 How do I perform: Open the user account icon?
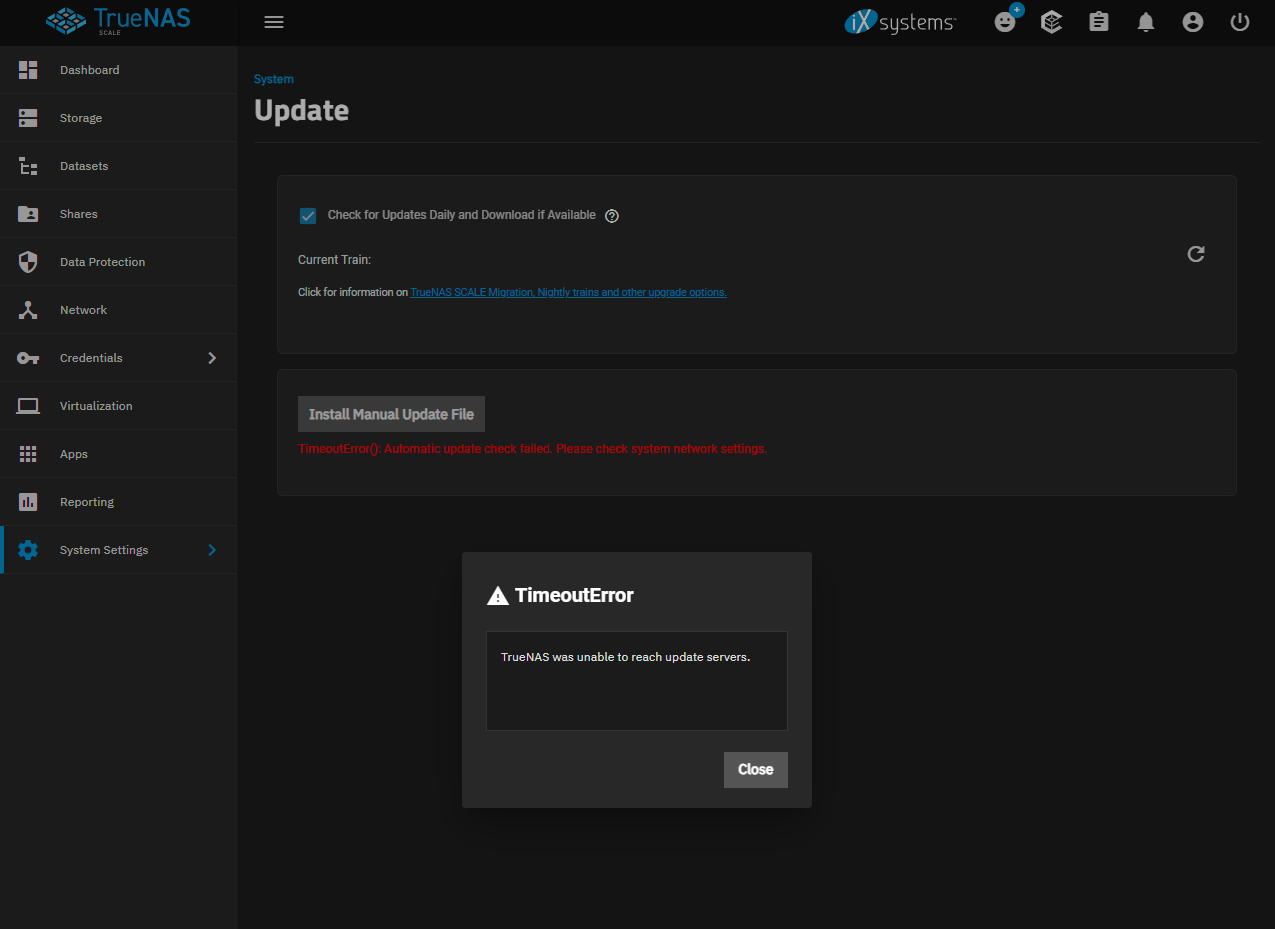1193,22
